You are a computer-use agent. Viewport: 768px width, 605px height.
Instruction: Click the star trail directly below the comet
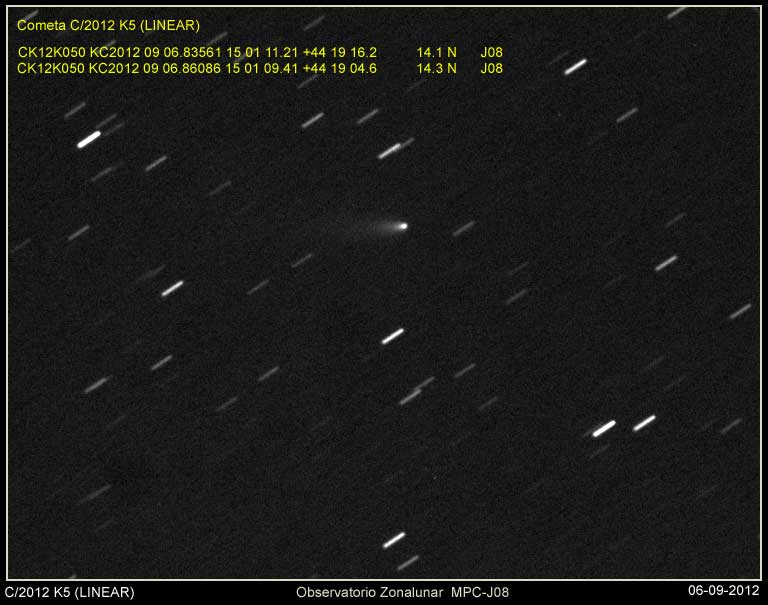[x=392, y=336]
